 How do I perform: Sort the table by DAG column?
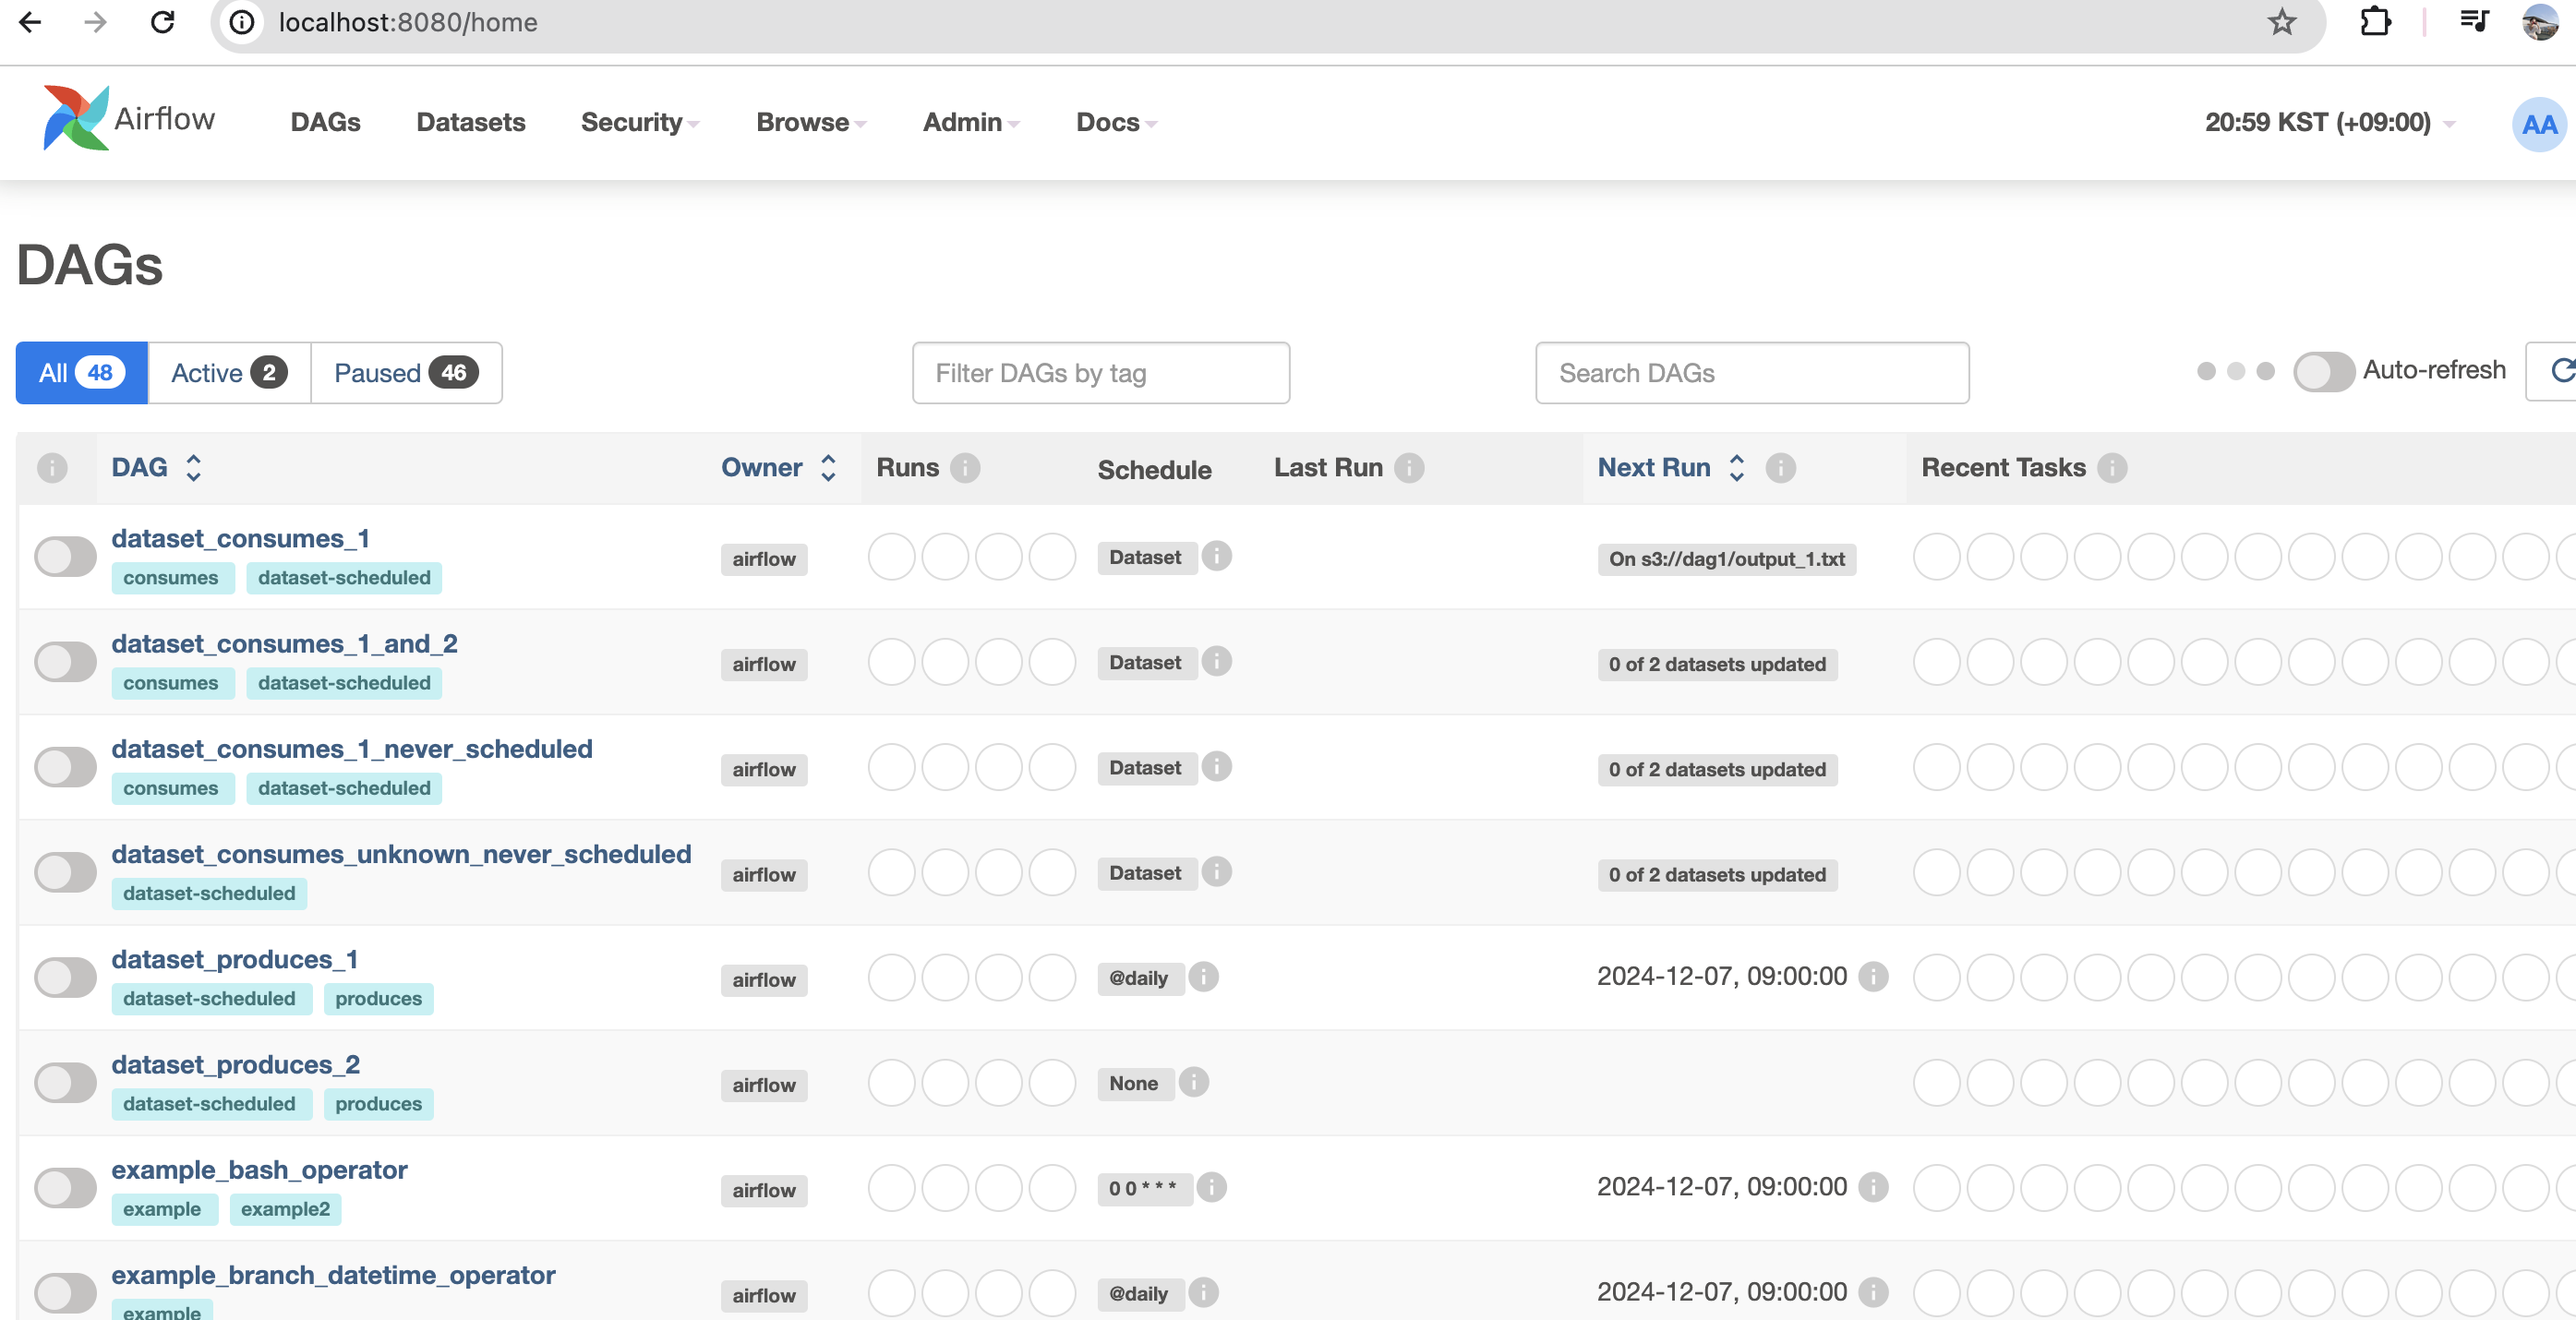157,467
